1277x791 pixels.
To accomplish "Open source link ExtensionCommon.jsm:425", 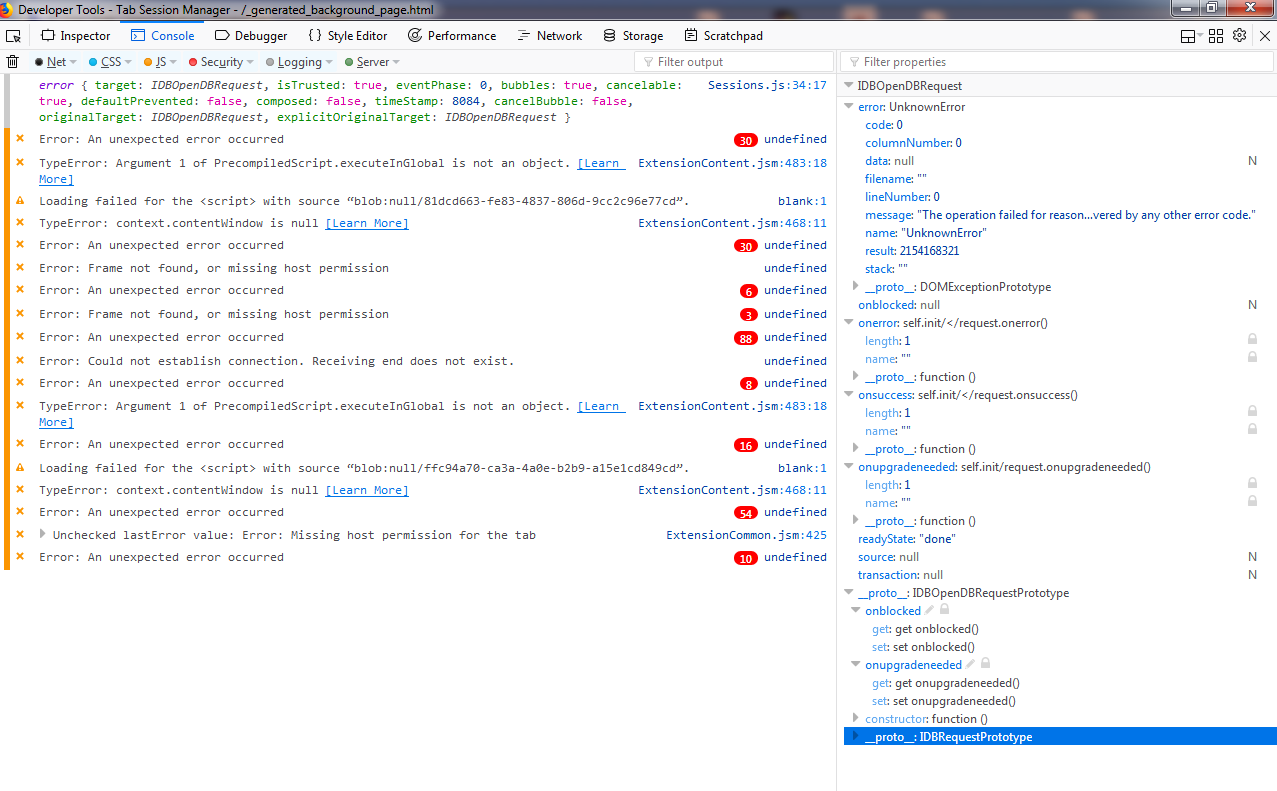I will point(747,535).
